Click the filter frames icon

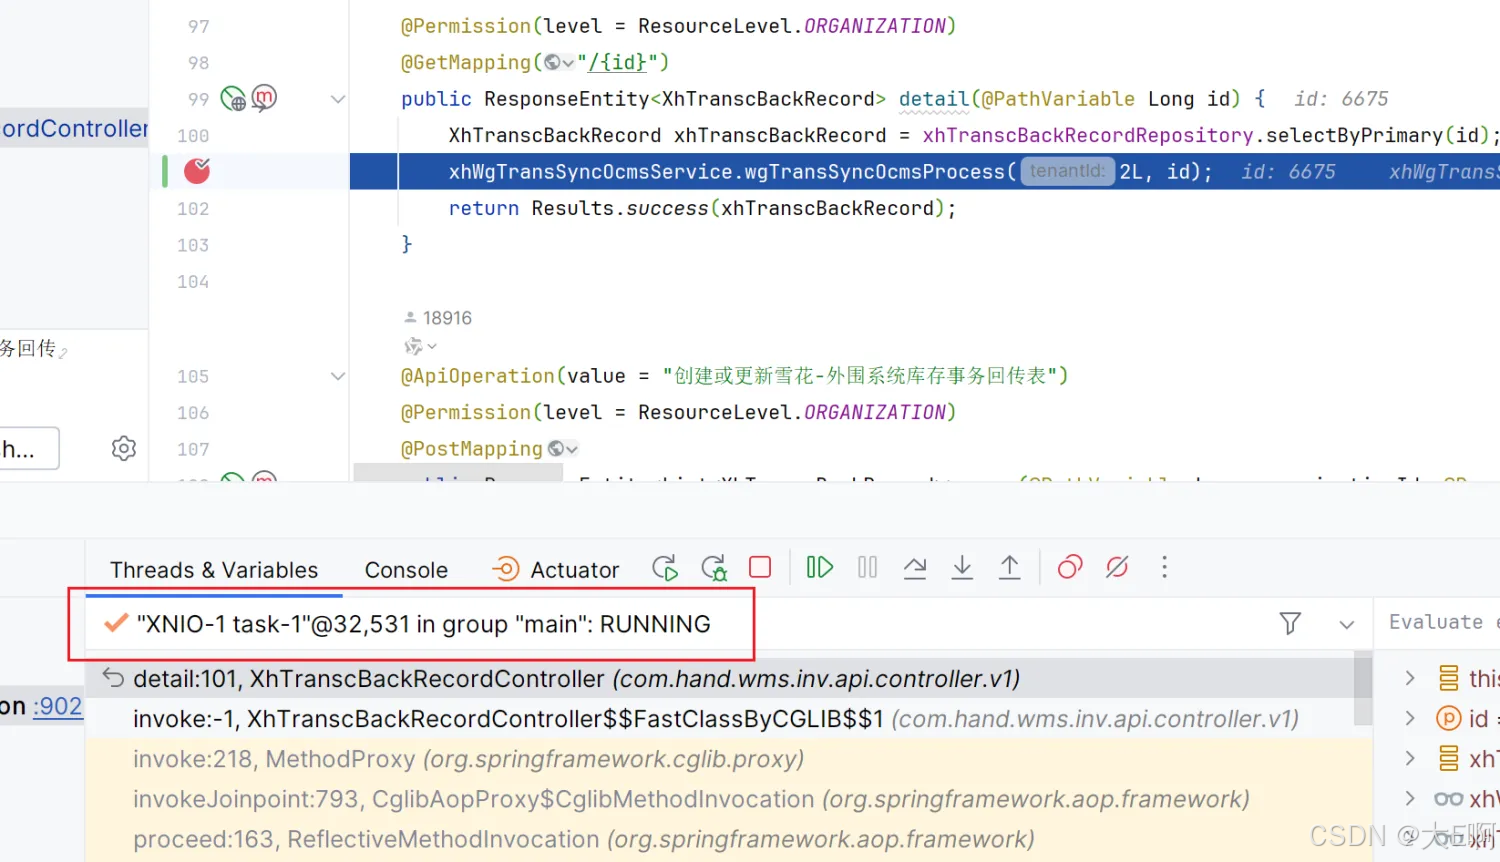click(1290, 623)
